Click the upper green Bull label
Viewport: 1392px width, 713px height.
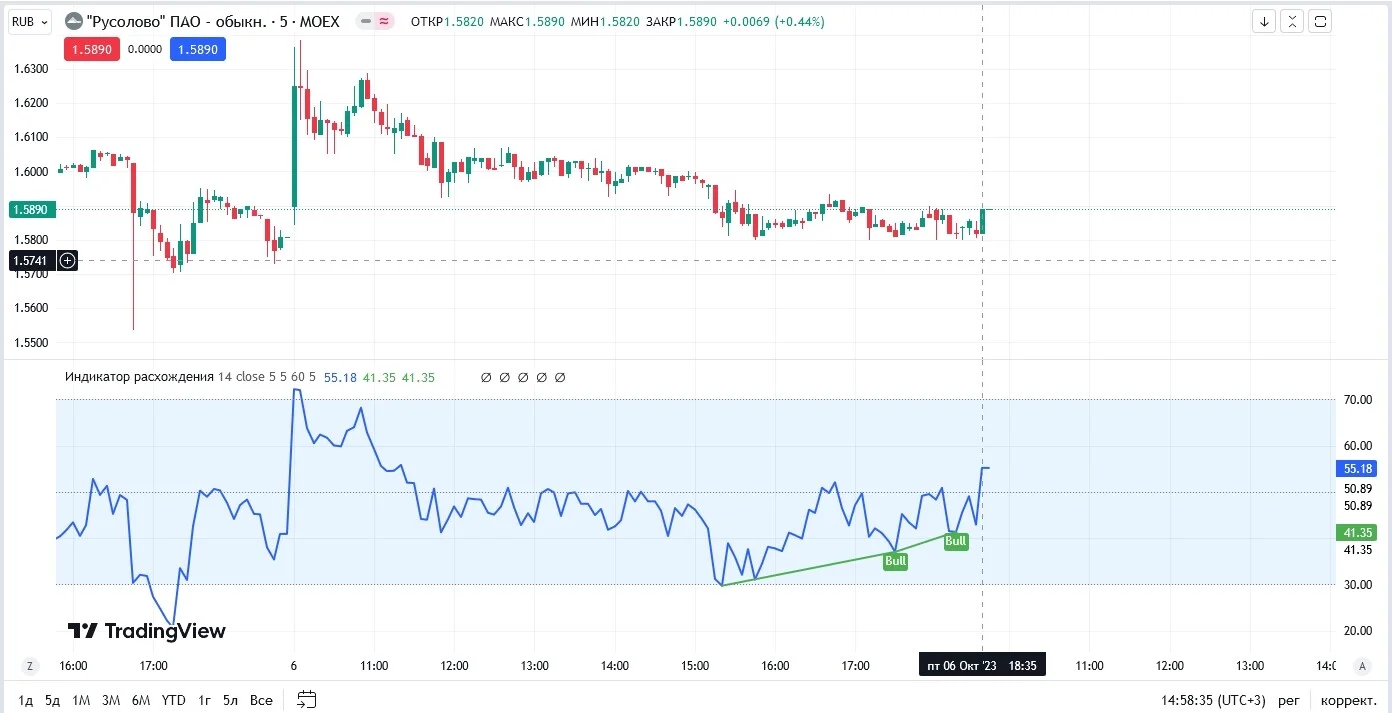tap(956, 541)
